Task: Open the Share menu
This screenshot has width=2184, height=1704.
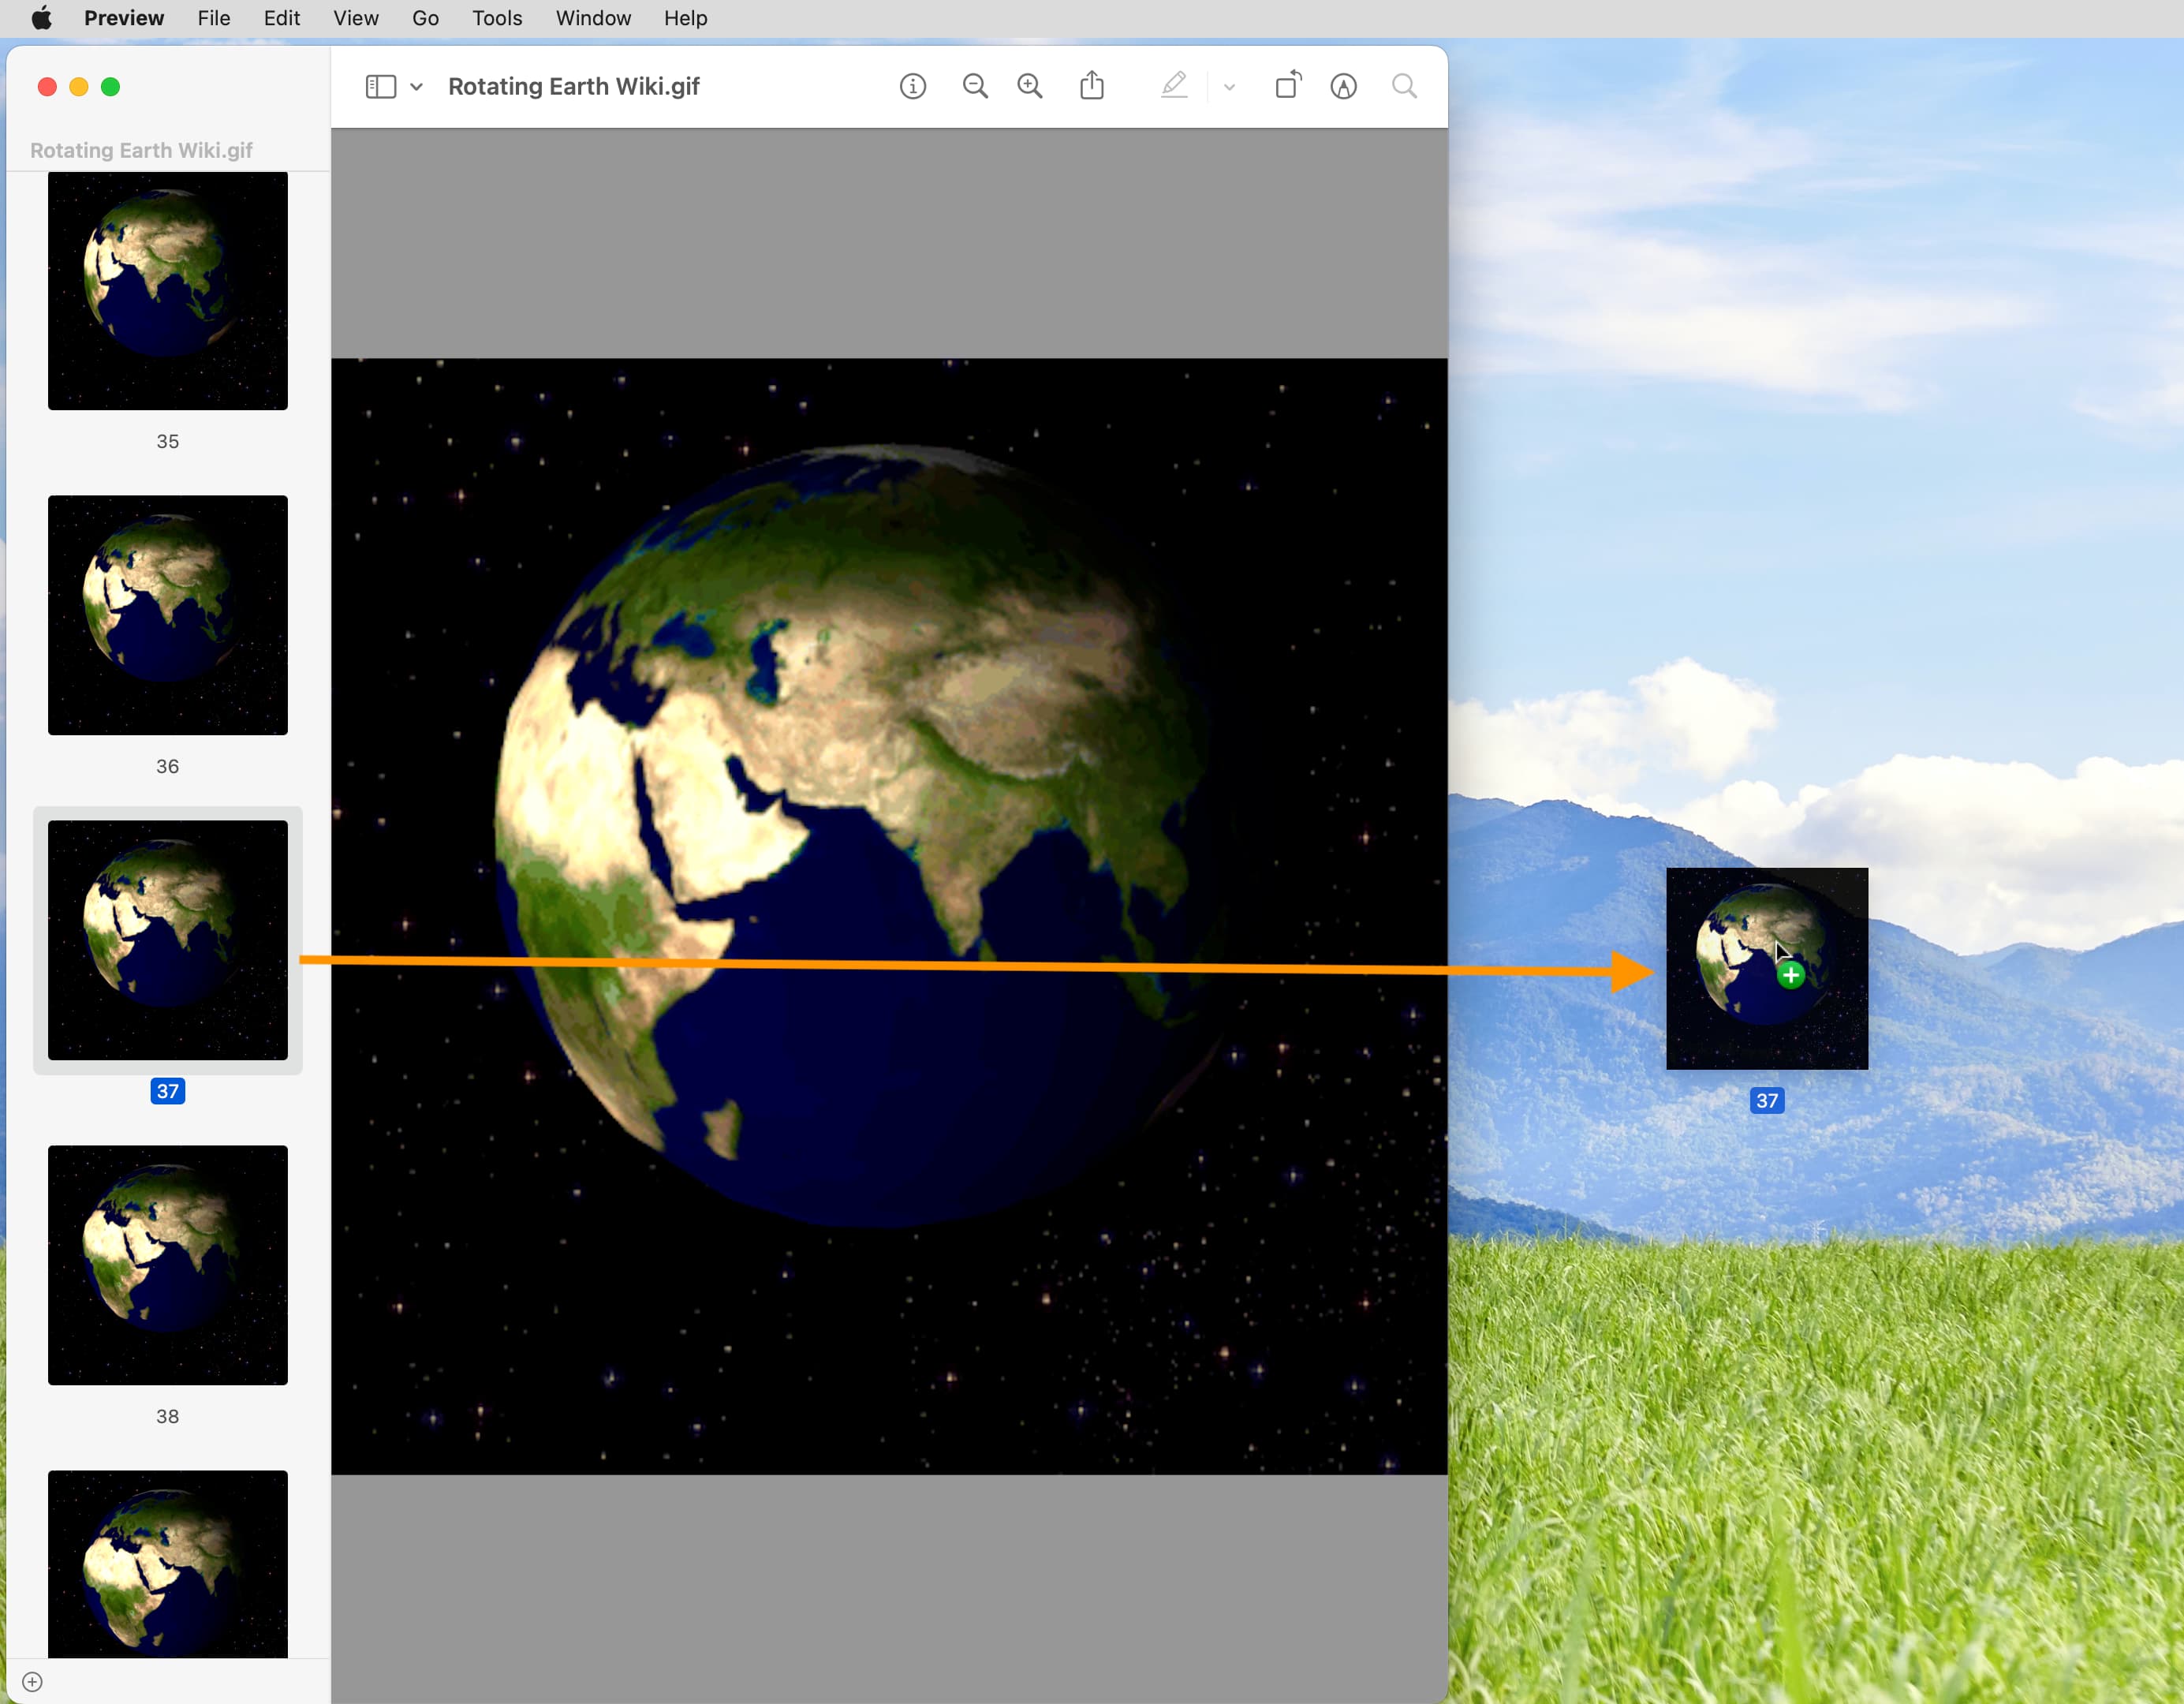Action: [x=1092, y=86]
